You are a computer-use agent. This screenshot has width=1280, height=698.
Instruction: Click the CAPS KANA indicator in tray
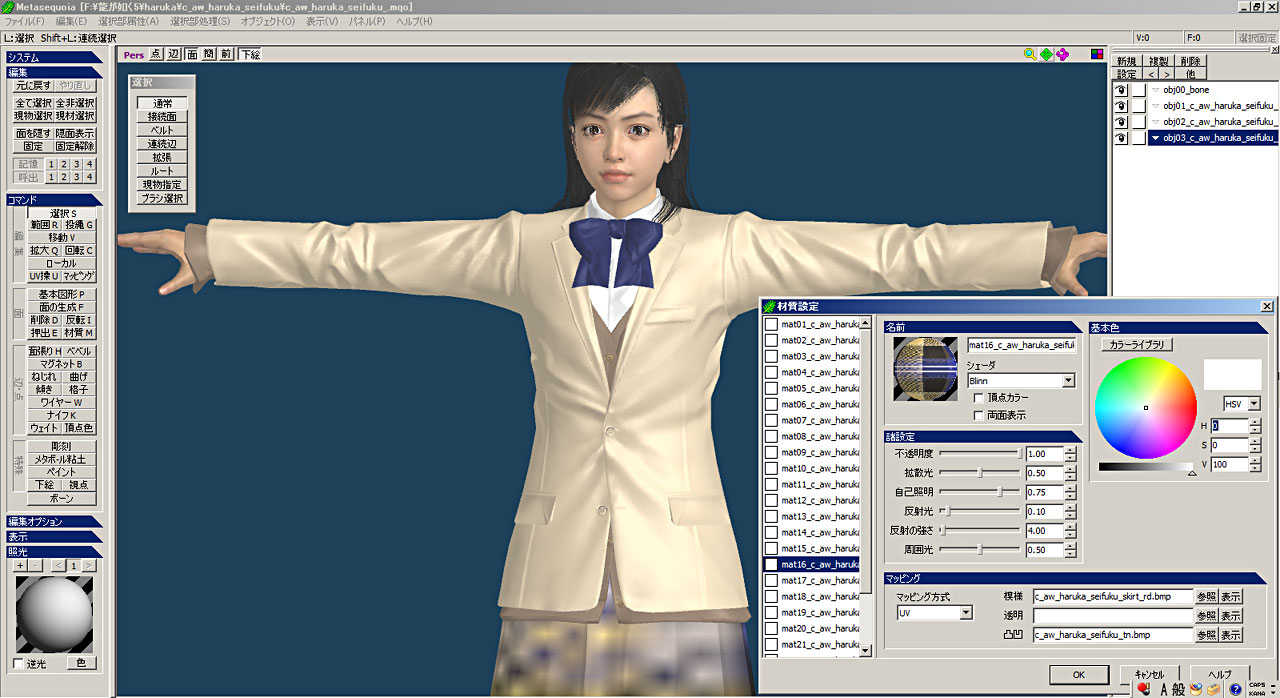(x=1257, y=689)
